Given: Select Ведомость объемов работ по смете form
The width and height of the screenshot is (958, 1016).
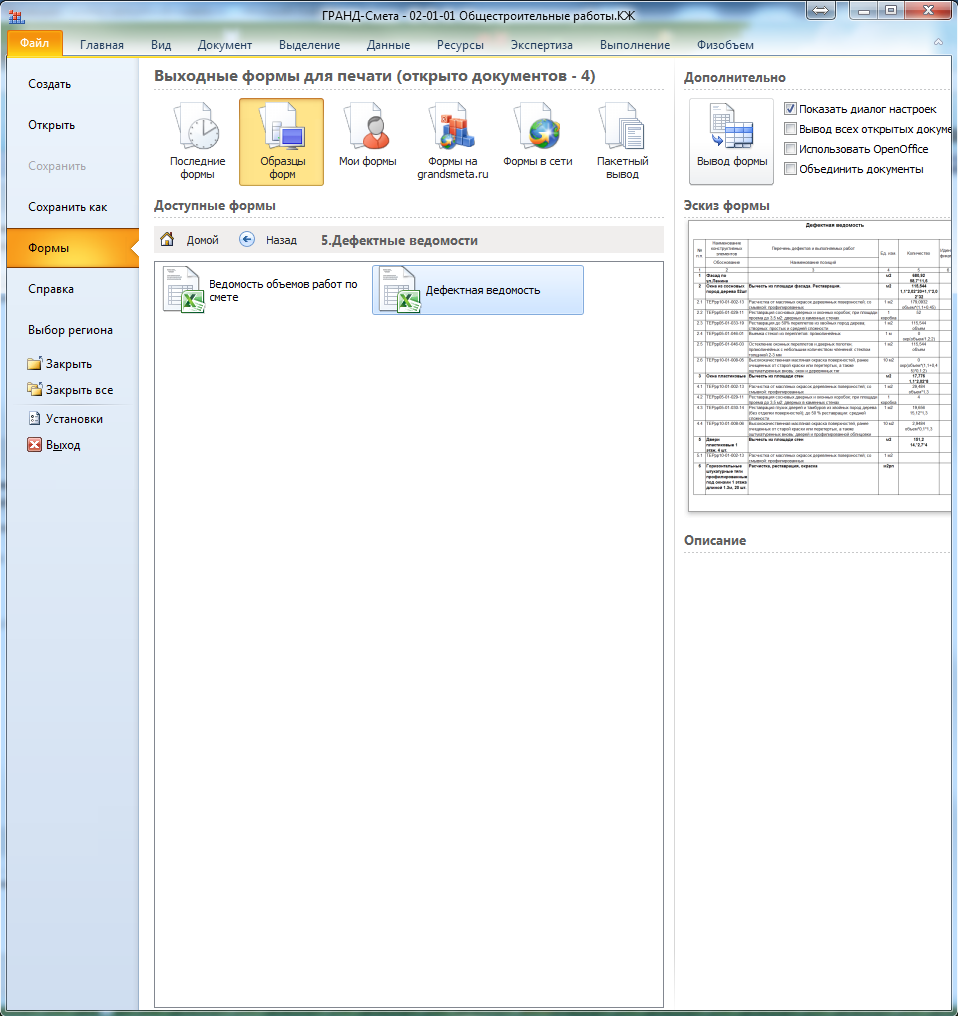Looking at the screenshot, I should tap(265, 290).
